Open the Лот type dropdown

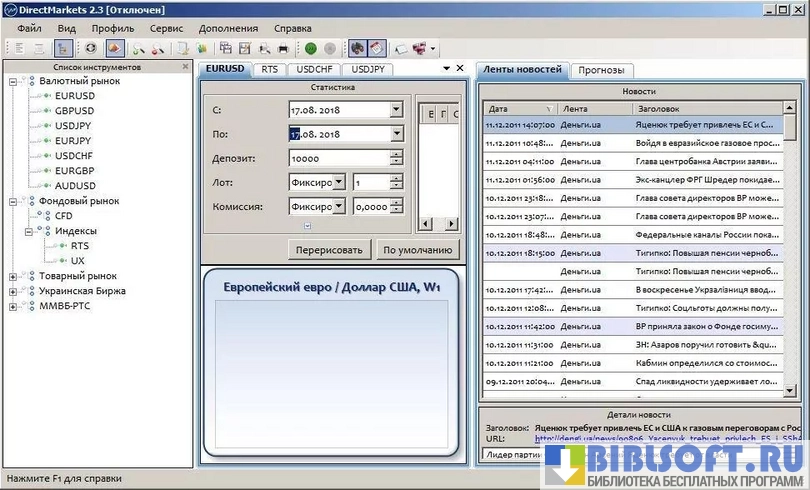338,182
